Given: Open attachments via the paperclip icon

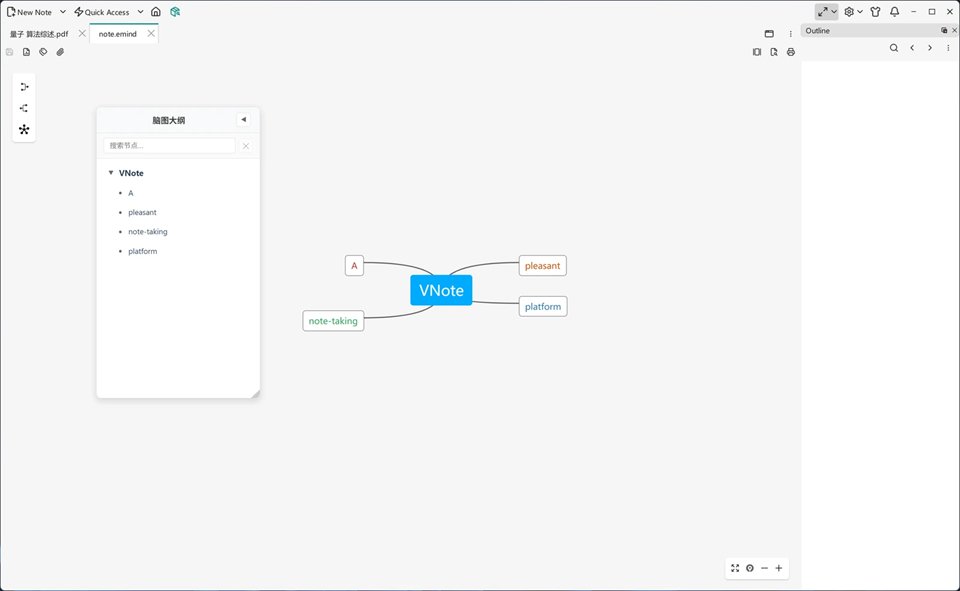Looking at the screenshot, I should (60, 52).
